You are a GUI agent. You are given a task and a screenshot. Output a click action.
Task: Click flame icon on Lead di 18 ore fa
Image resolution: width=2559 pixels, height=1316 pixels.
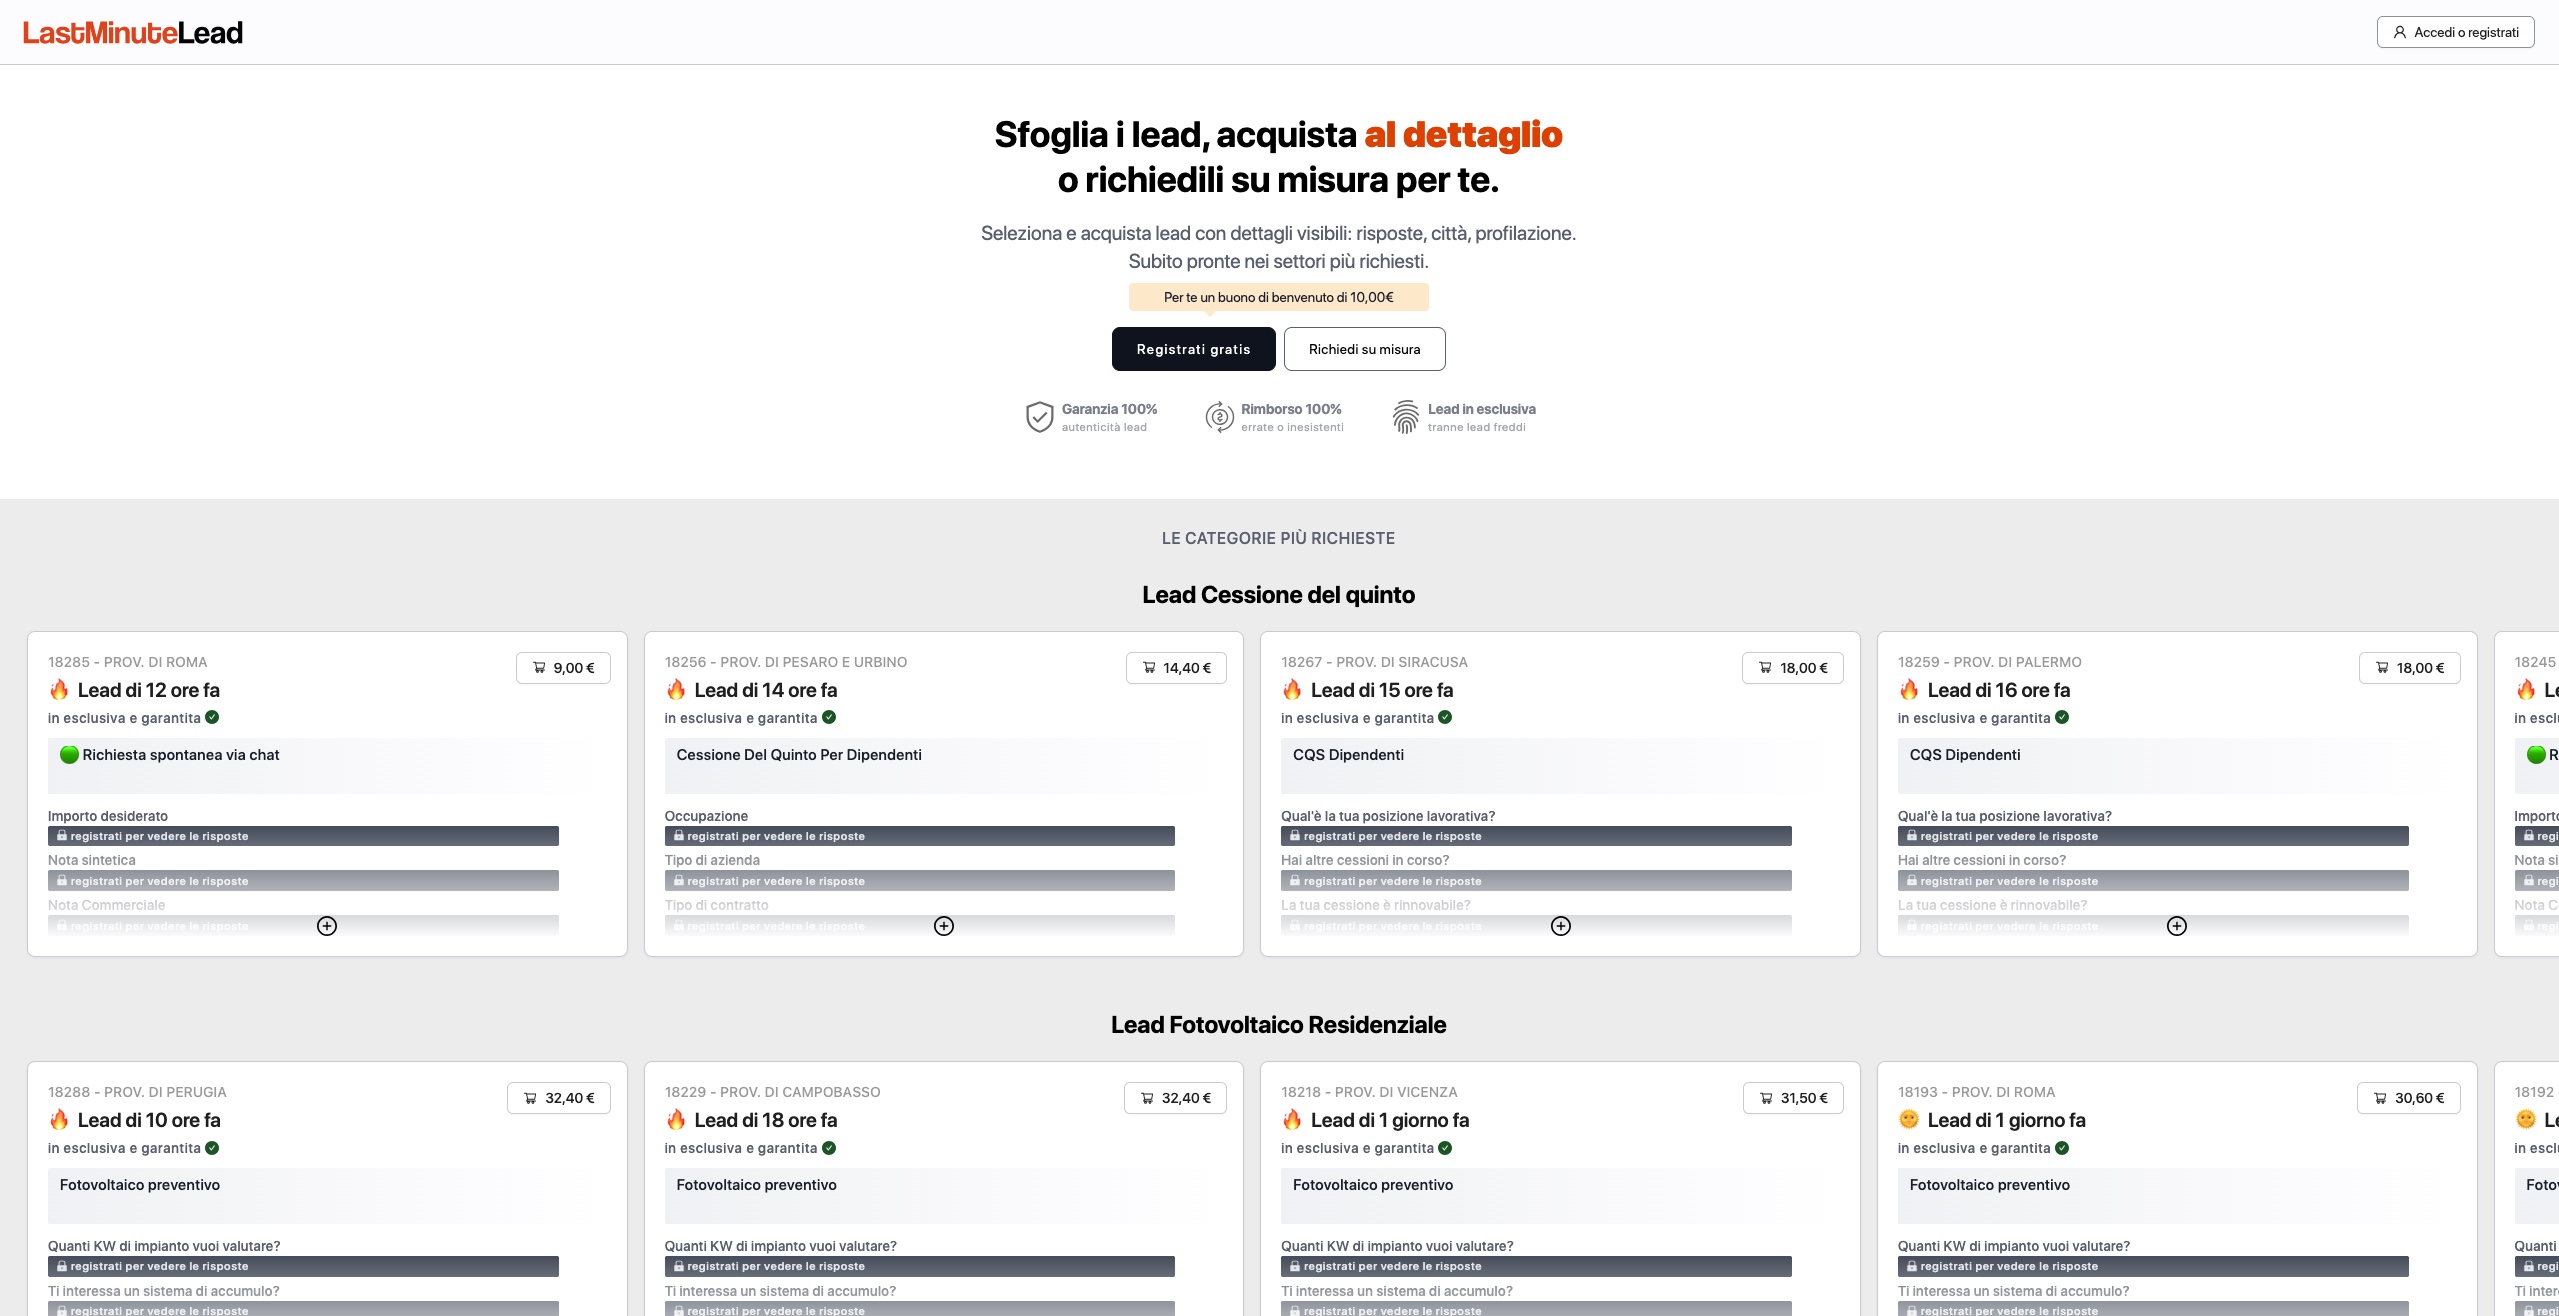pos(676,1120)
